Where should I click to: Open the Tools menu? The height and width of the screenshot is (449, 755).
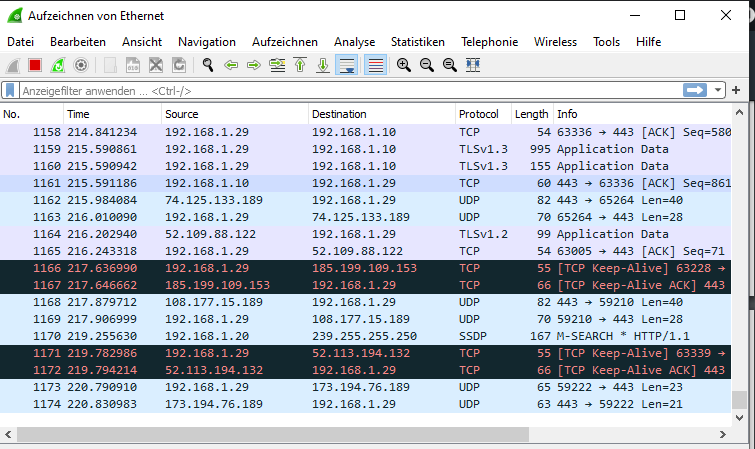606,42
